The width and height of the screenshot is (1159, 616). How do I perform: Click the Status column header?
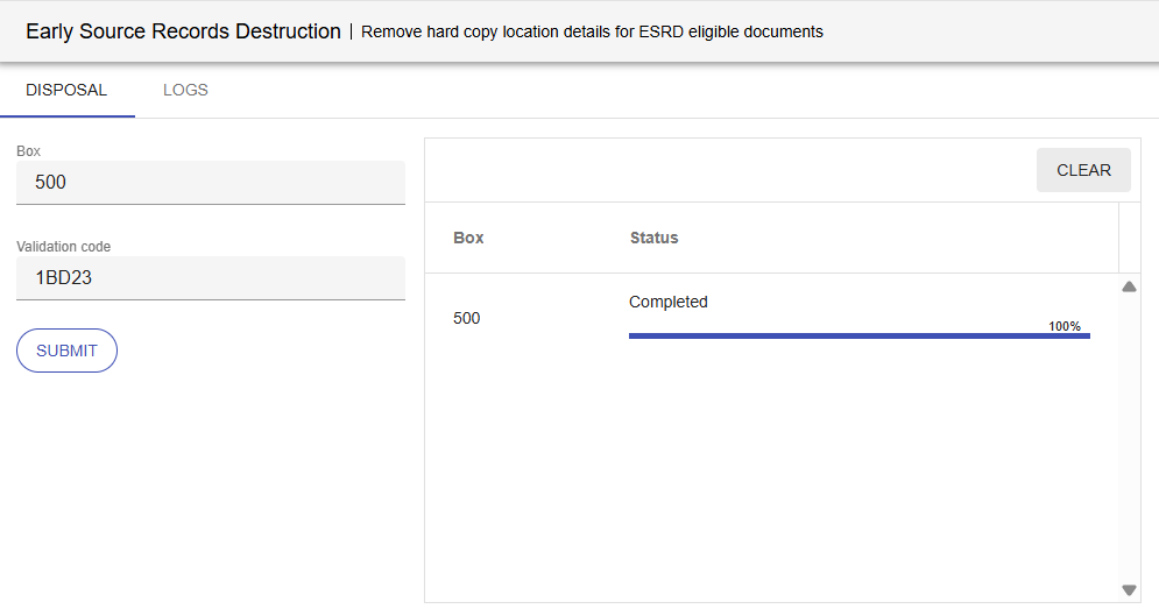[x=654, y=238]
